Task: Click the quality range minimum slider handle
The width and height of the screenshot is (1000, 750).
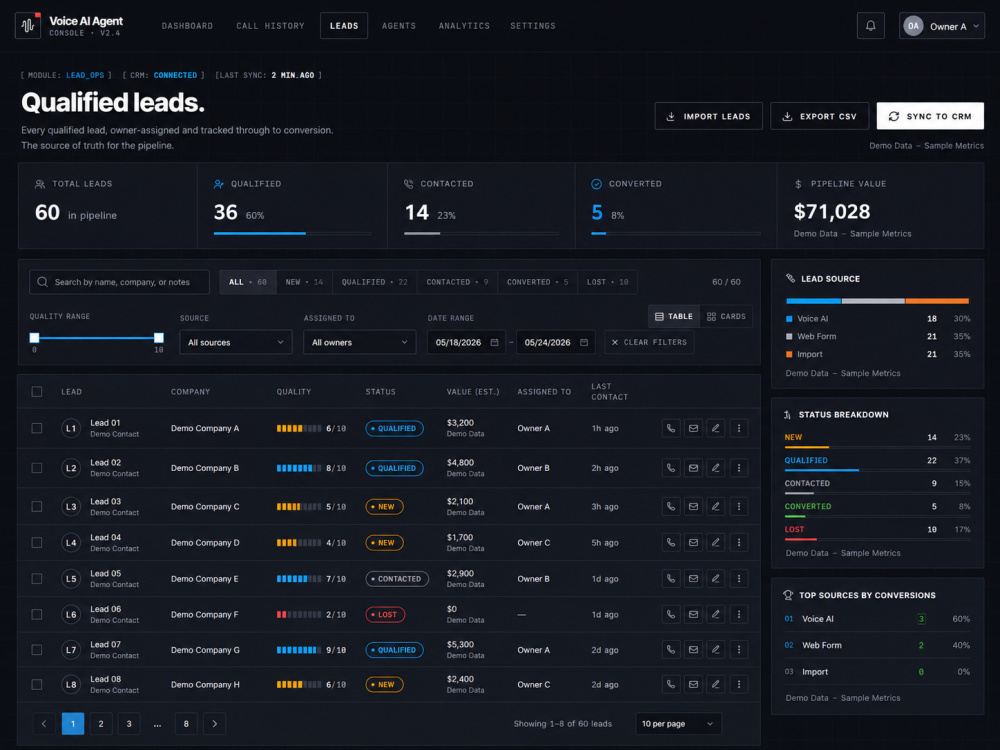Action: coord(34,337)
